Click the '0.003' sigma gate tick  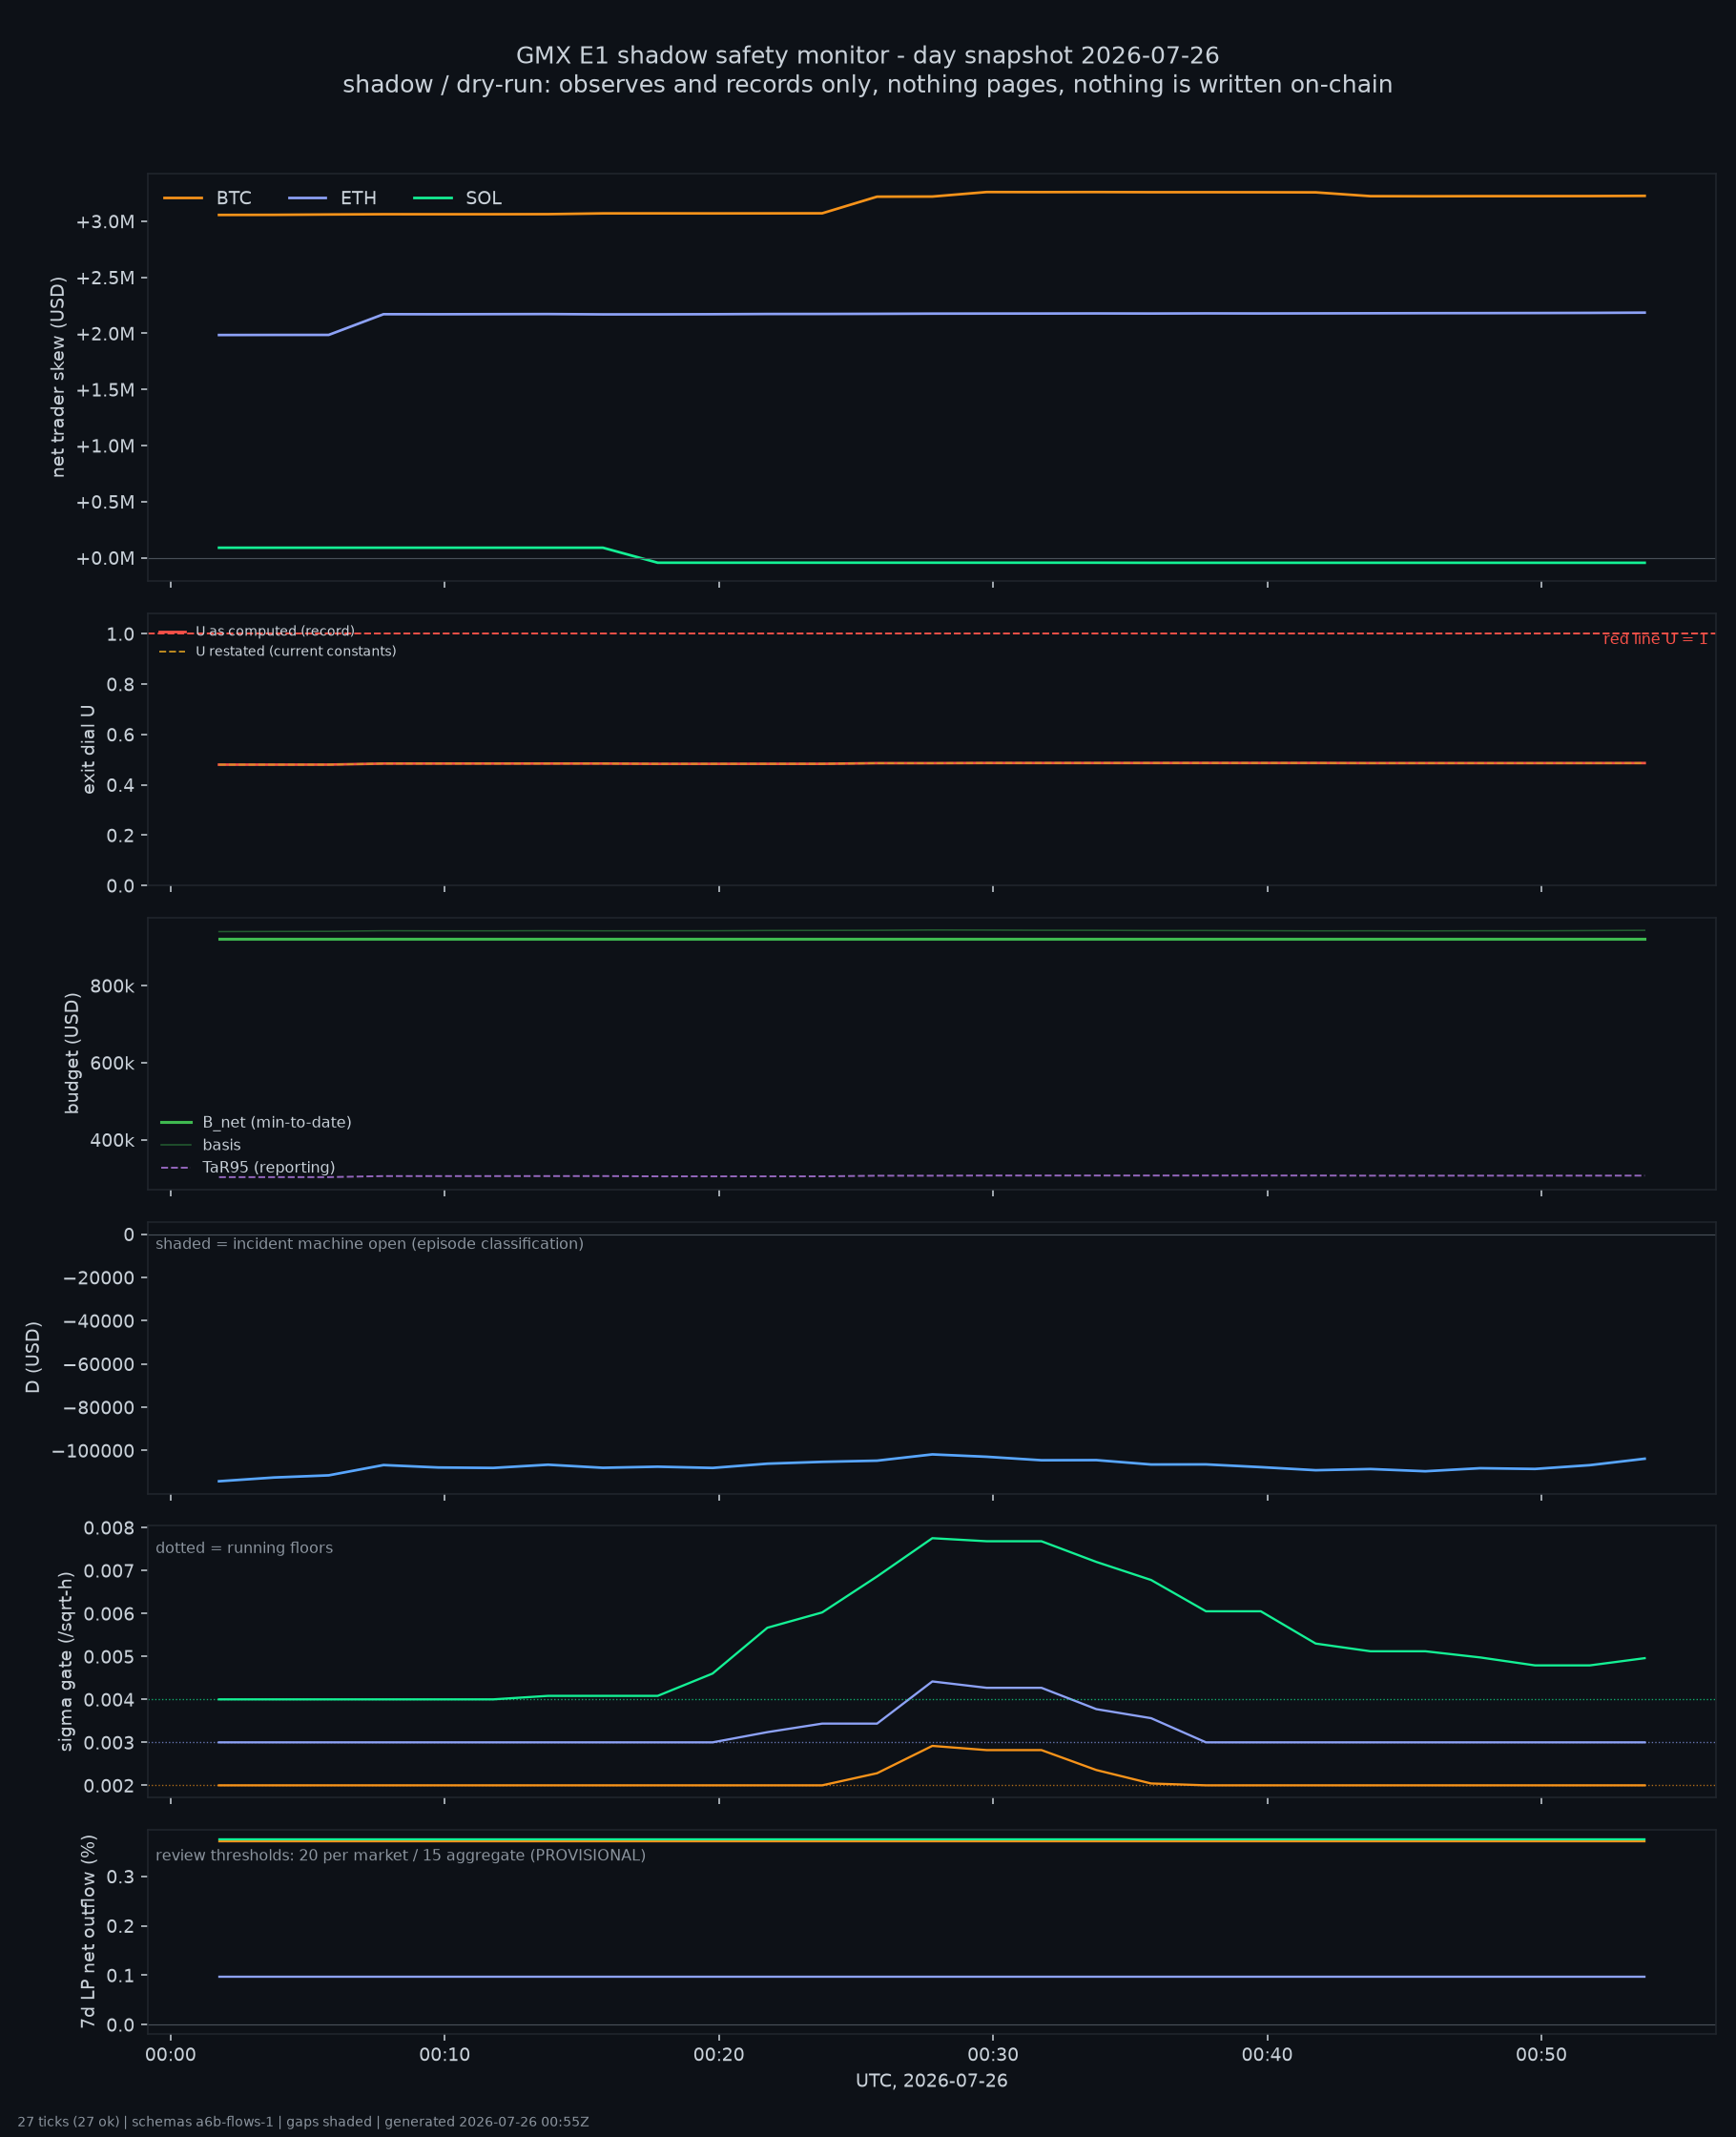[109, 1742]
